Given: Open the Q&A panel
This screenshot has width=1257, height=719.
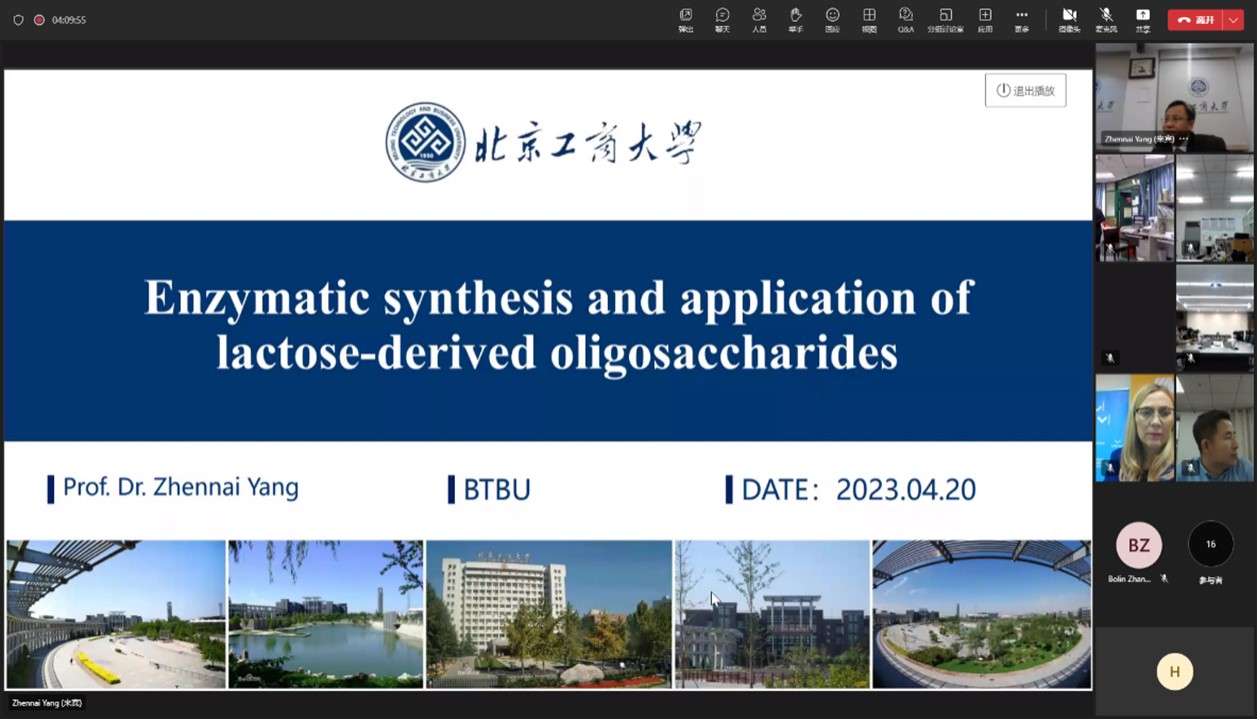Looking at the screenshot, I should click(905, 18).
